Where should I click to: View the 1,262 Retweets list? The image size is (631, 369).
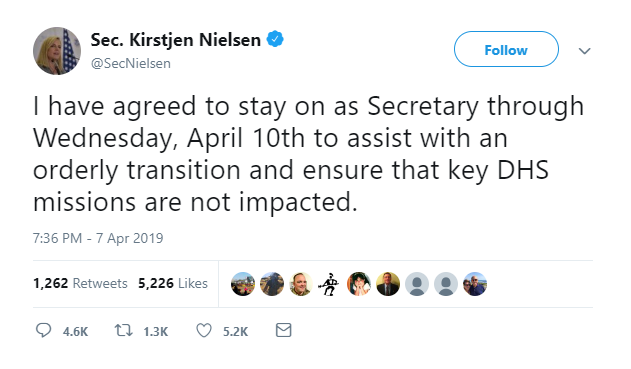[x=80, y=283]
